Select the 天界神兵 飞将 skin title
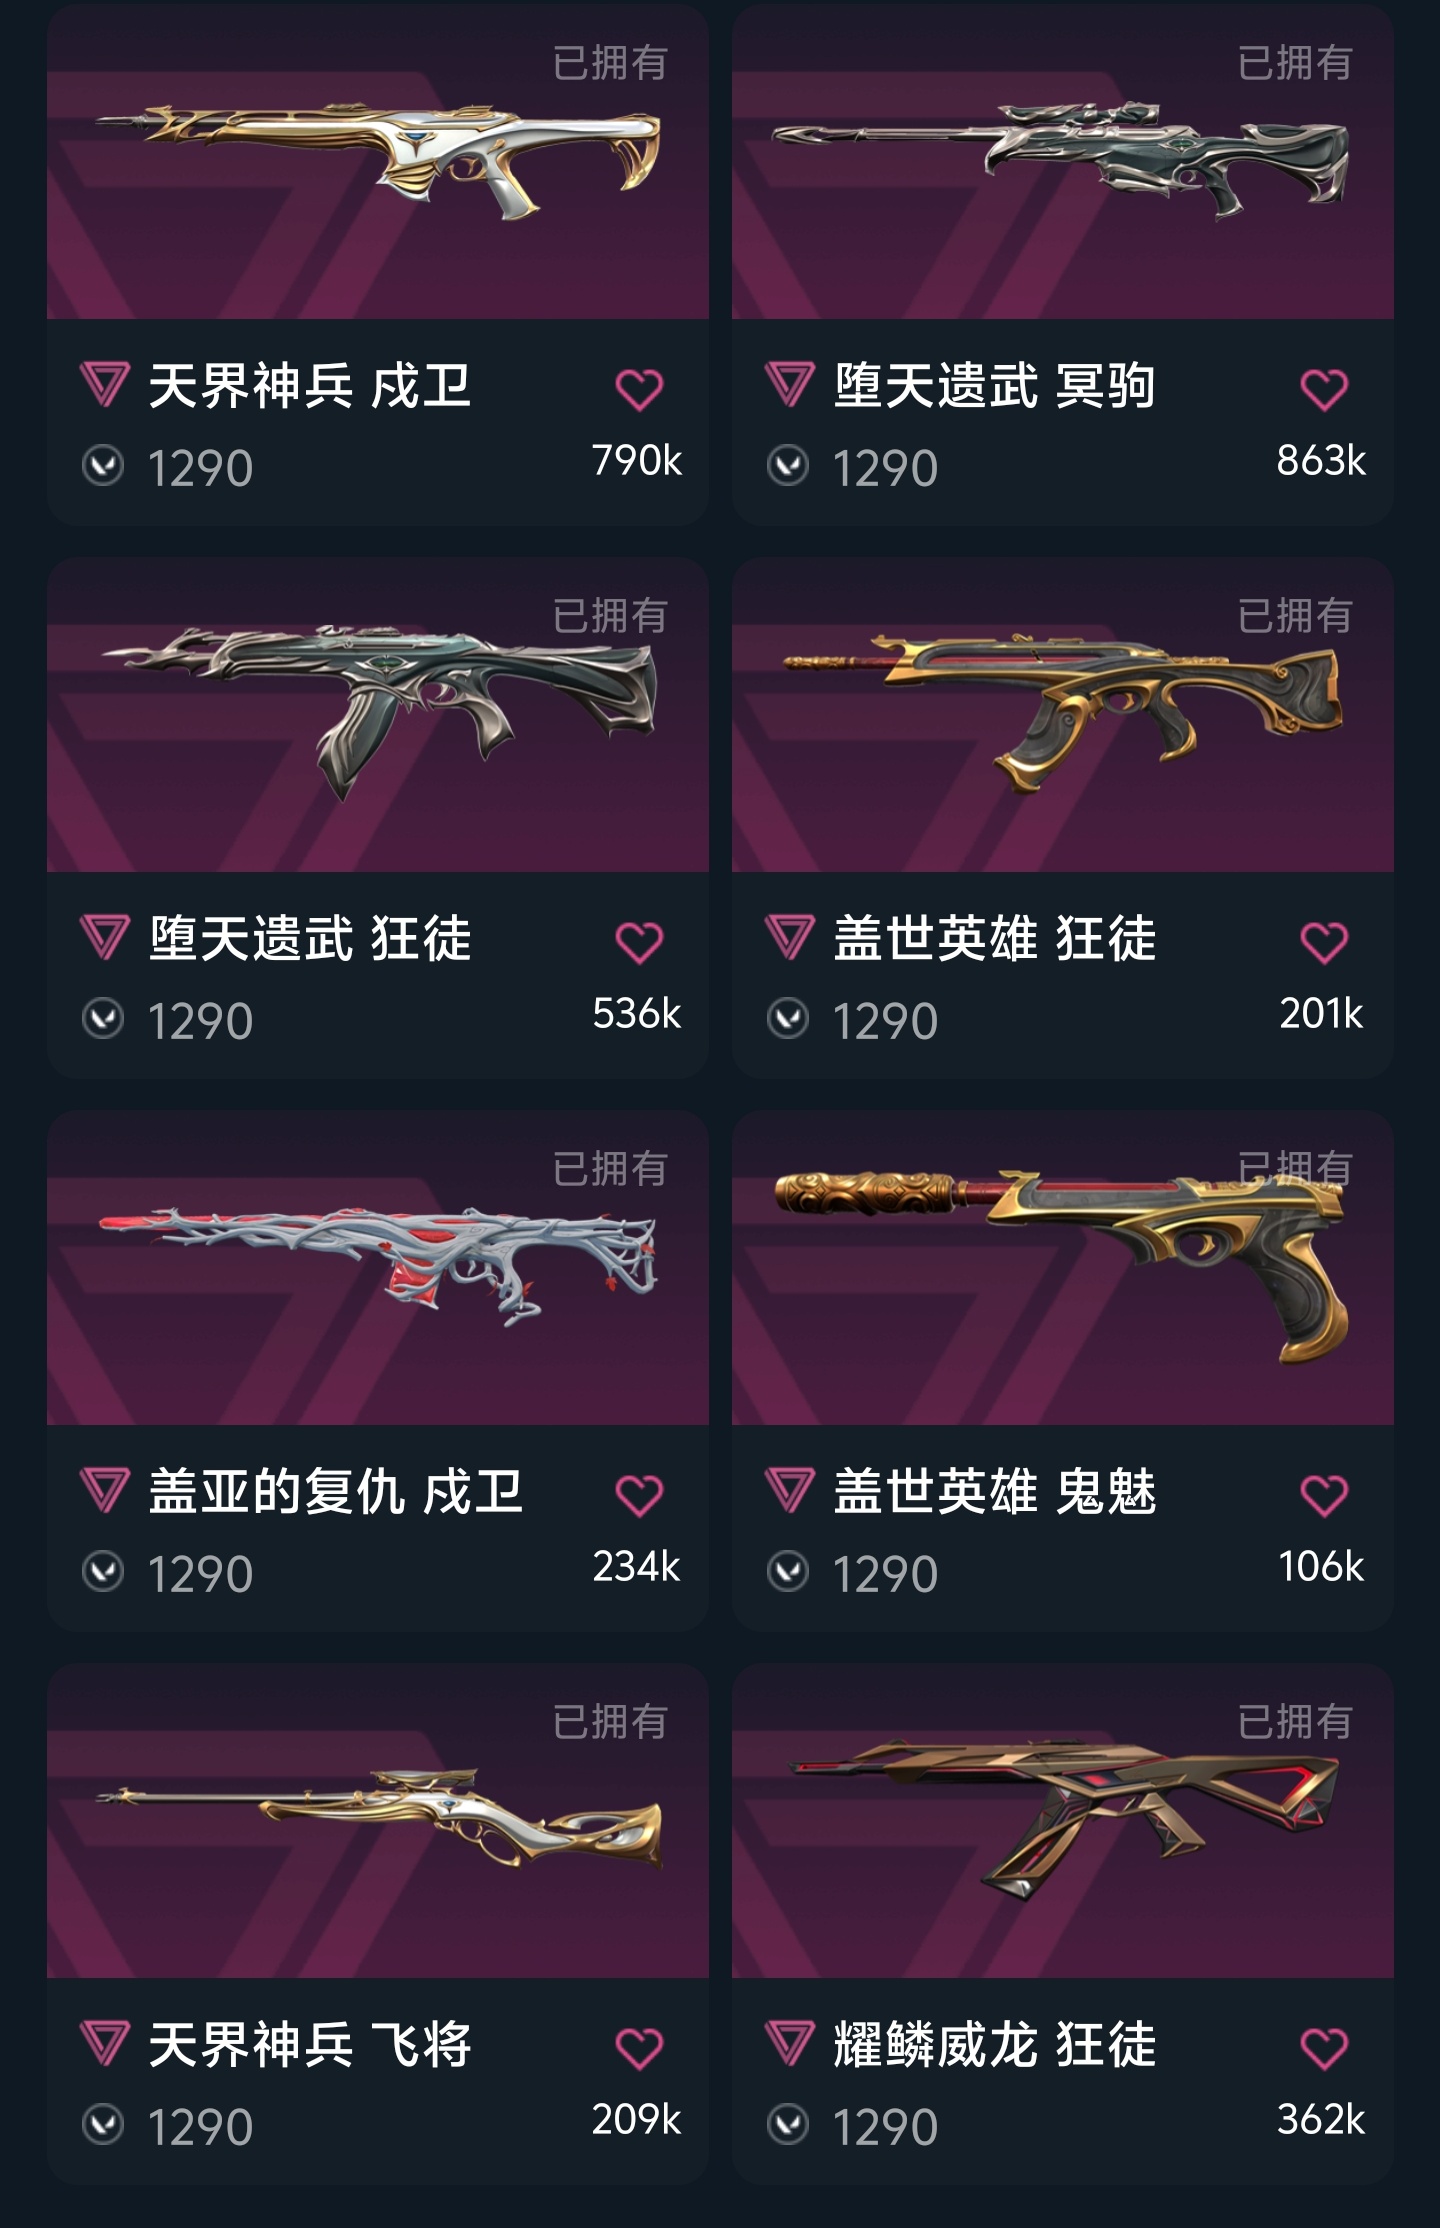 (310, 2045)
